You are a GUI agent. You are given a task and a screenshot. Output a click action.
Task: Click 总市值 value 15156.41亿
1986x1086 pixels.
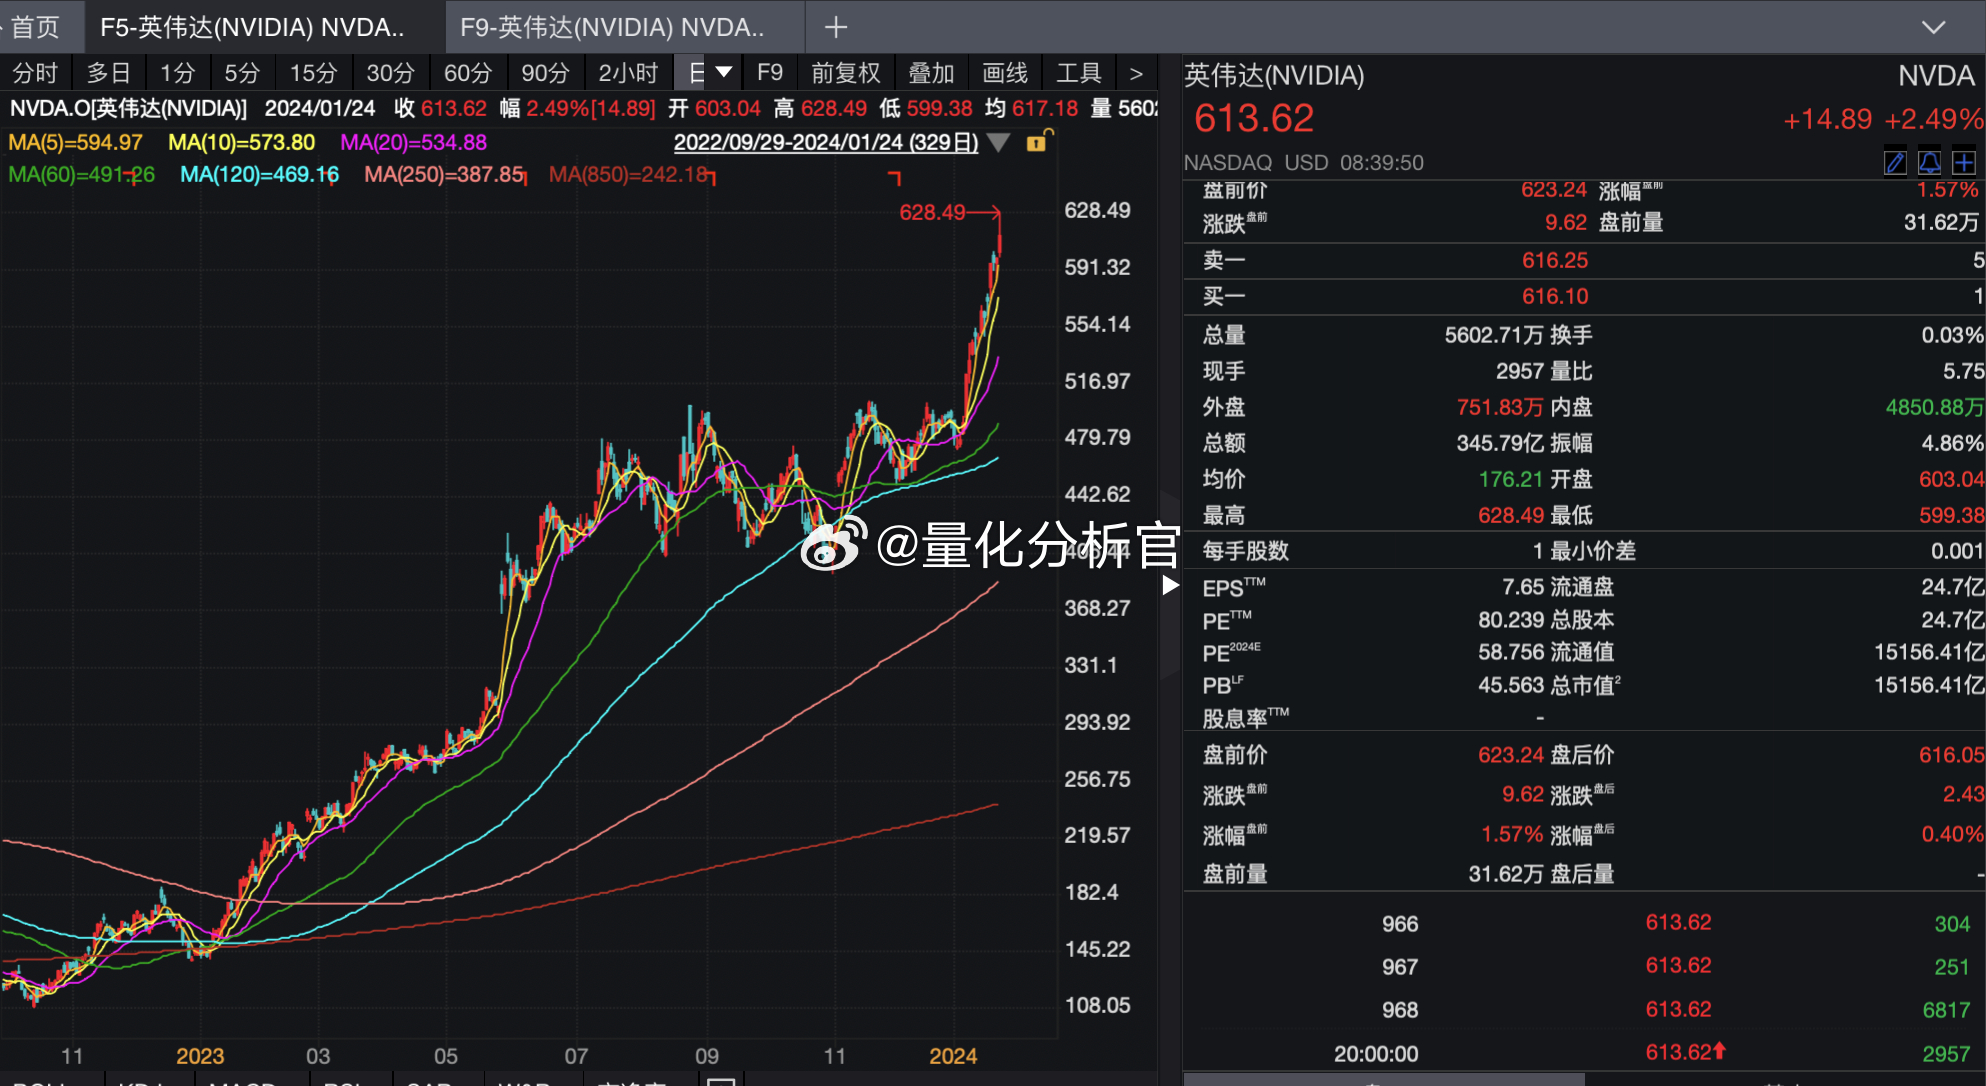coord(1929,685)
